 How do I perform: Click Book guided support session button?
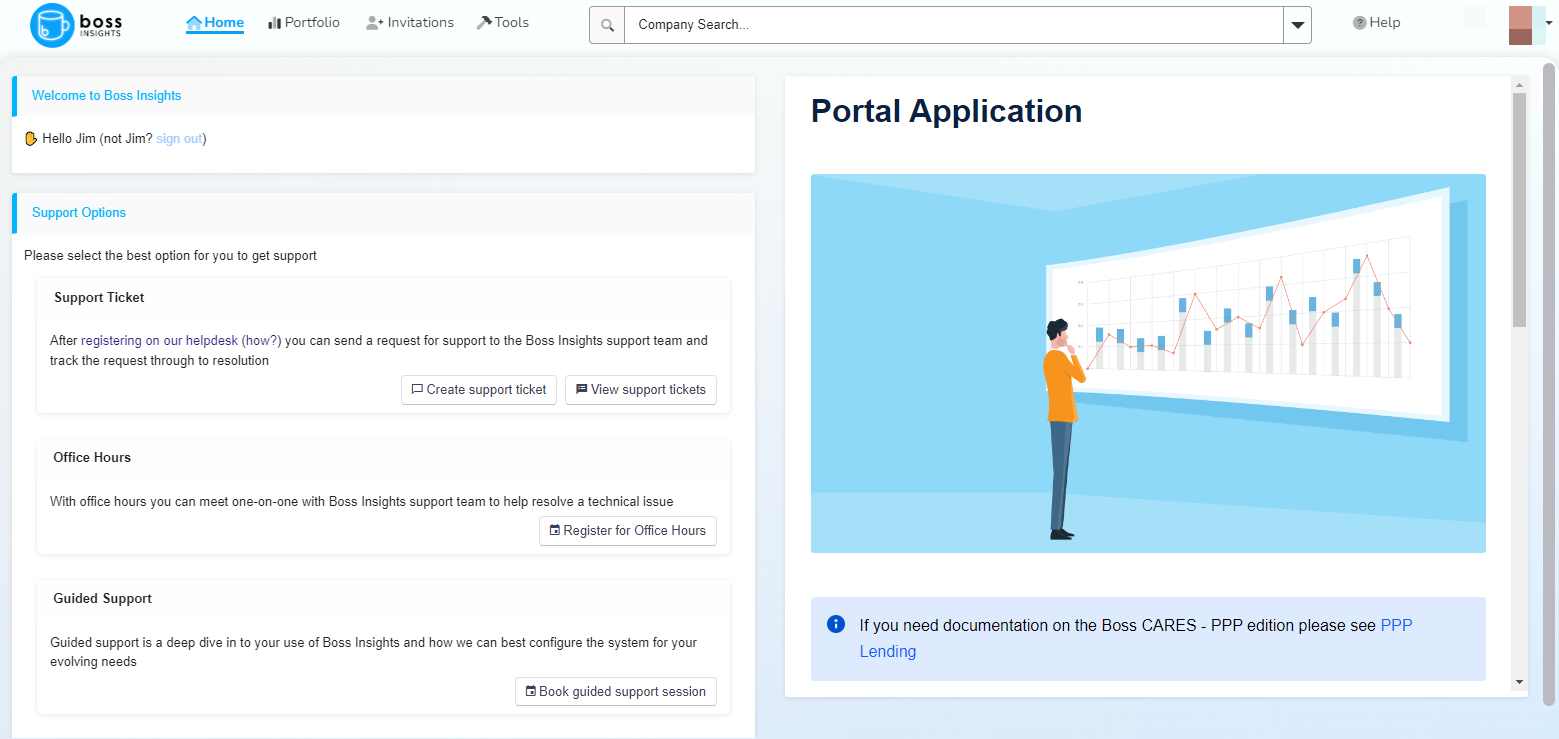616,692
